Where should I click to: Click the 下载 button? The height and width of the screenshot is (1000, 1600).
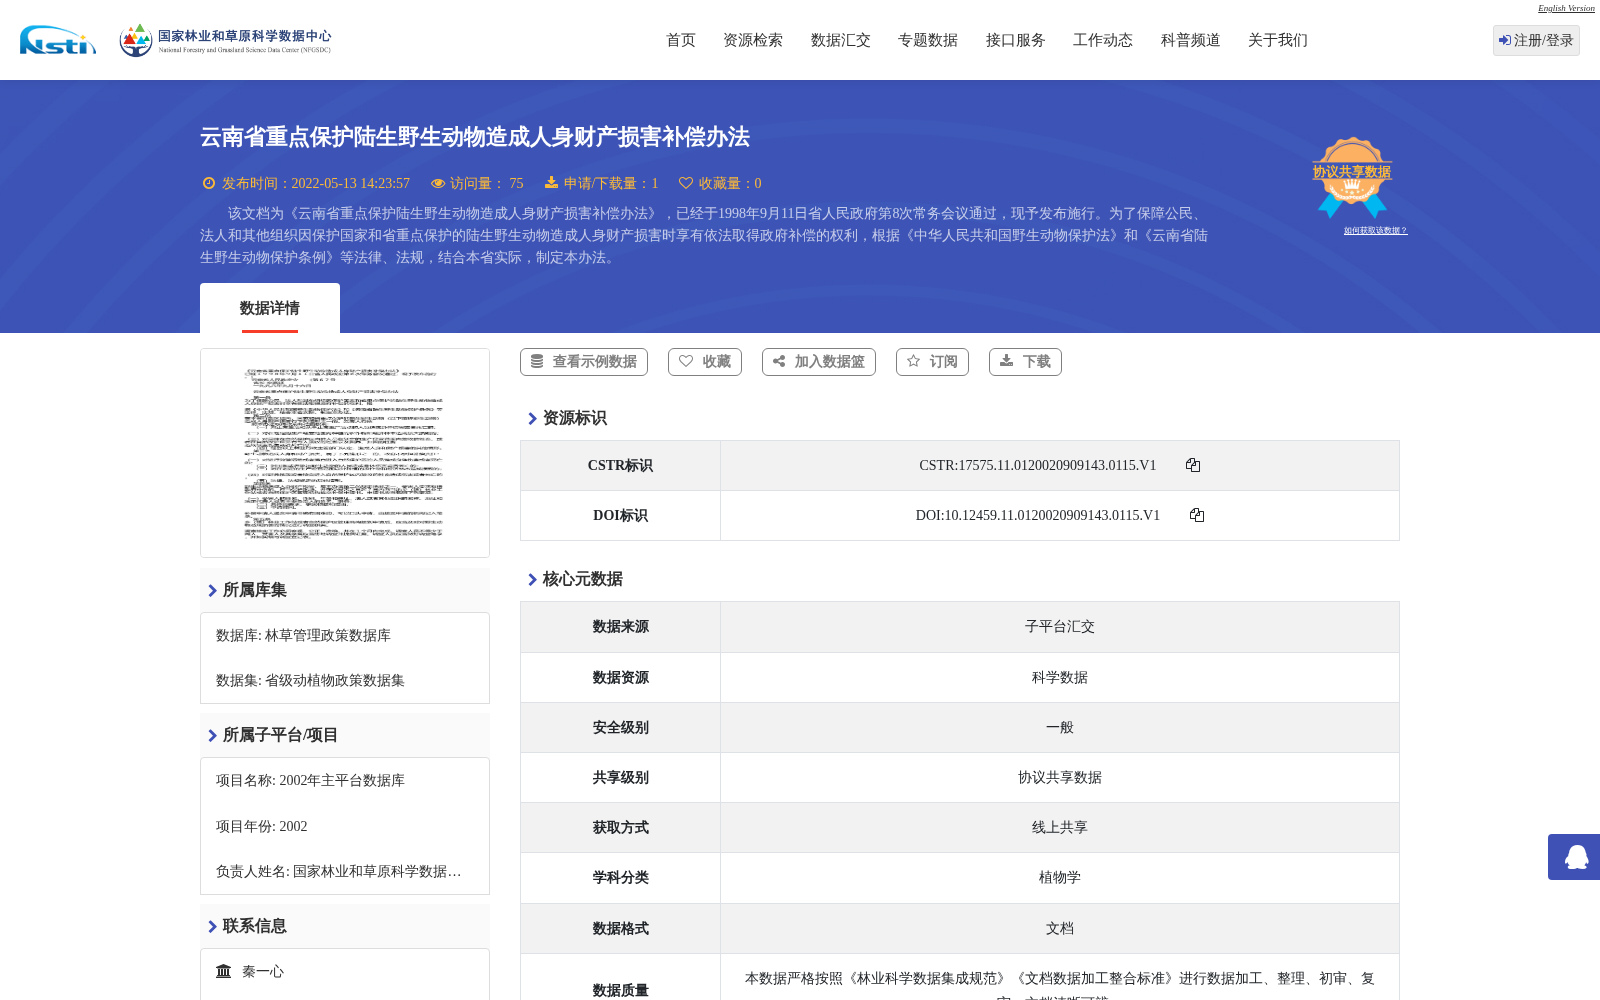(1025, 362)
